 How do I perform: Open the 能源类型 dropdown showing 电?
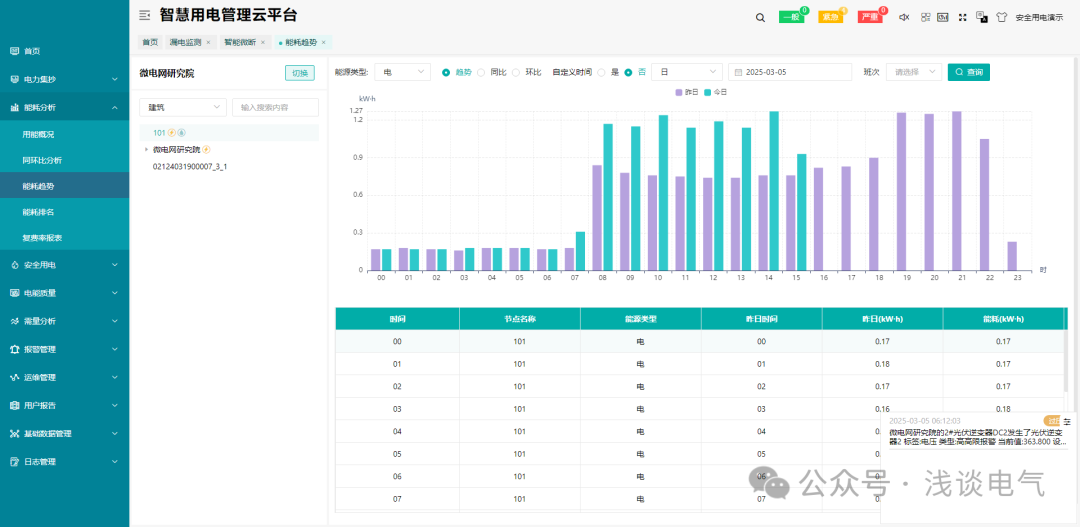(402, 72)
